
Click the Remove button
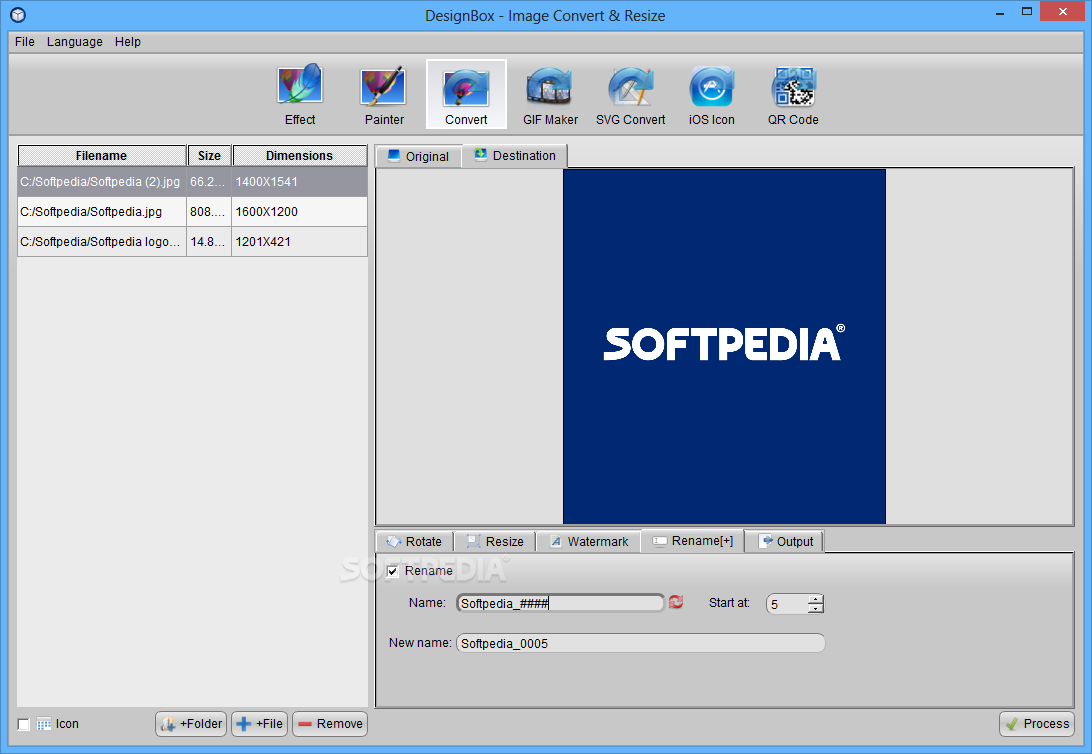click(x=330, y=724)
